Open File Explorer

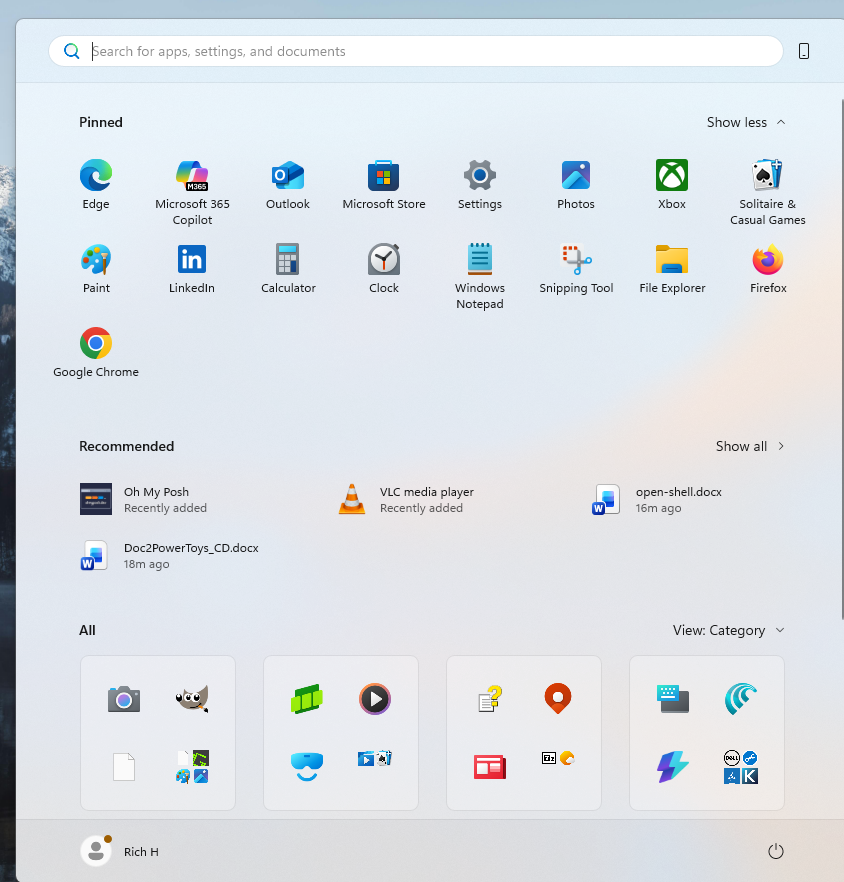[x=672, y=269]
